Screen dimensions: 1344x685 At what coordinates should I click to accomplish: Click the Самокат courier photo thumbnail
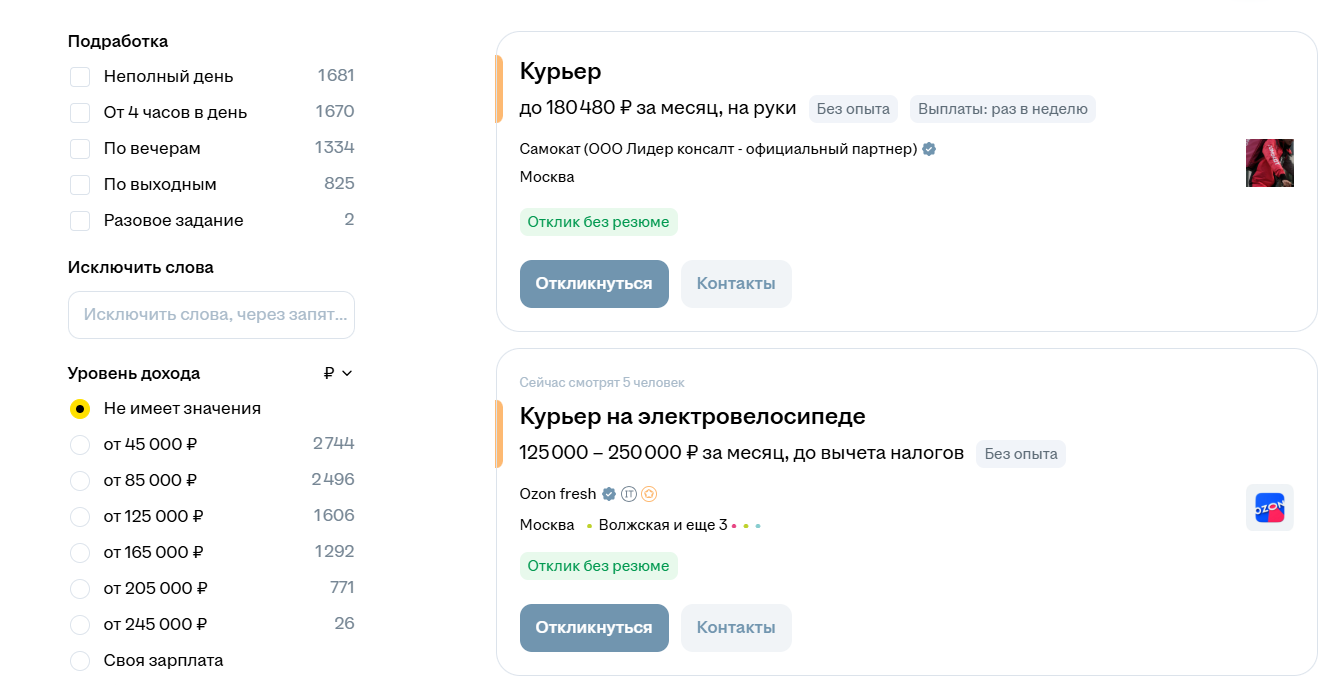click(x=1269, y=162)
